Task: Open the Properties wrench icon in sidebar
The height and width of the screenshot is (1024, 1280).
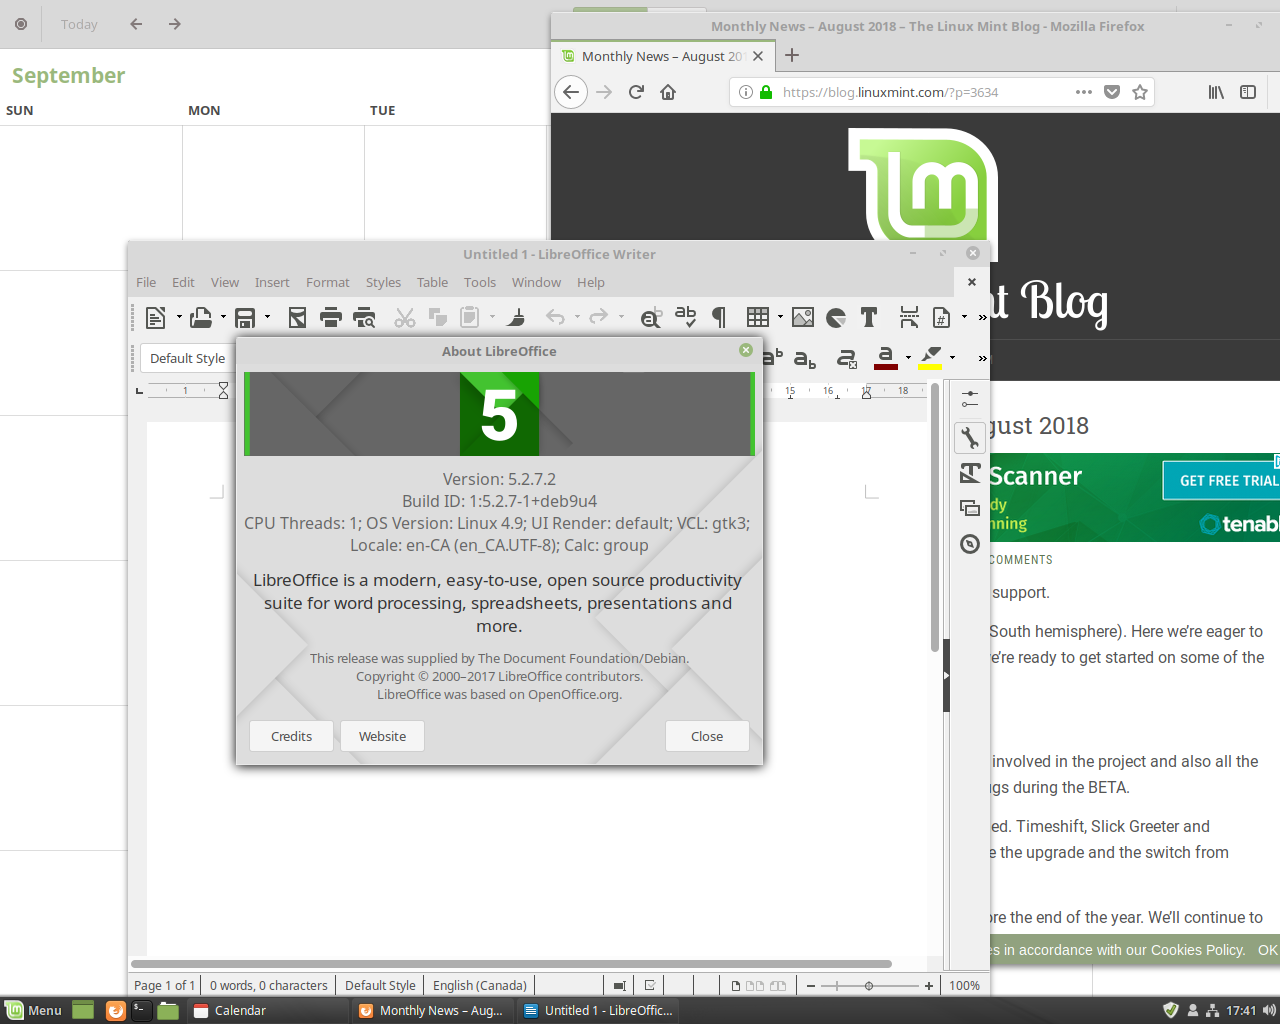Action: coord(970,438)
